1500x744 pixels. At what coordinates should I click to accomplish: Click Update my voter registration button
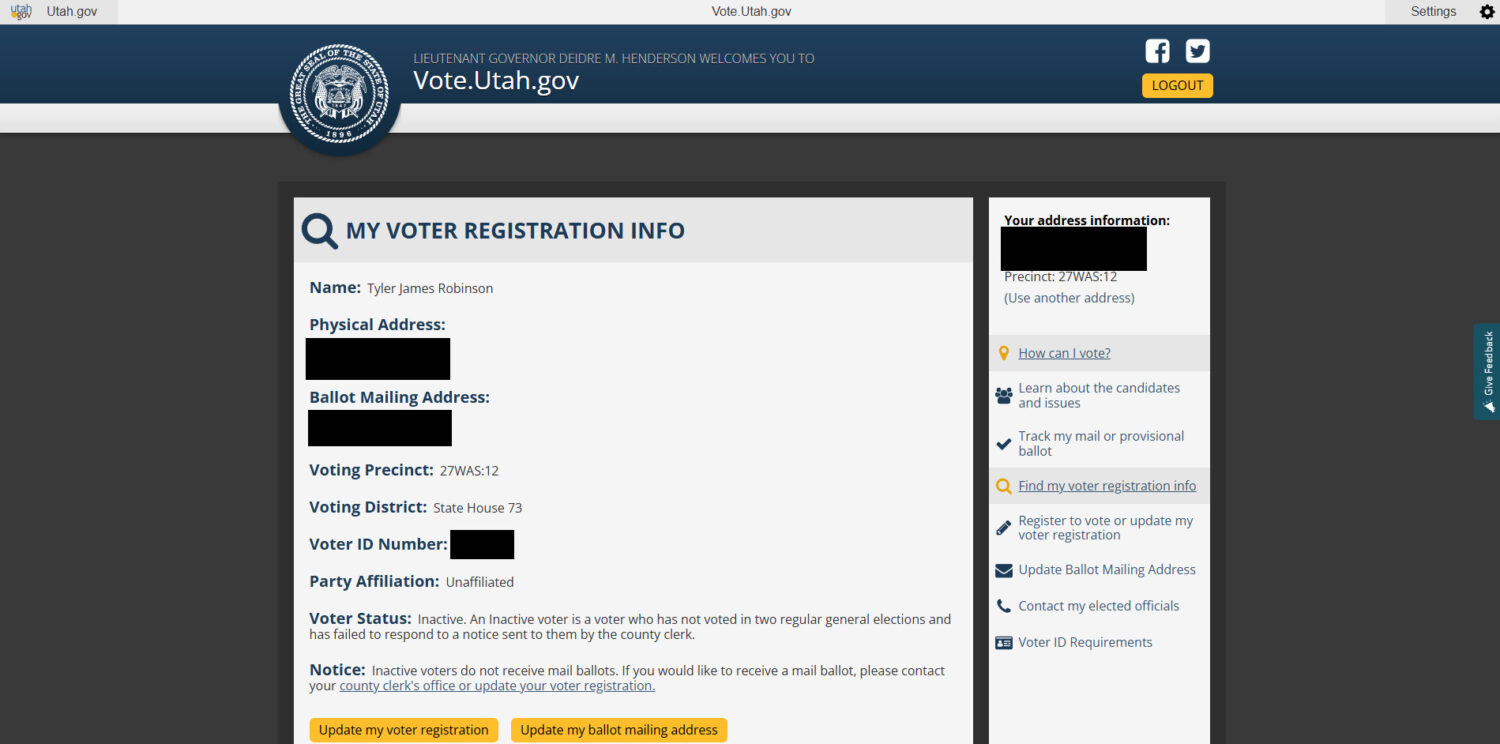click(404, 730)
